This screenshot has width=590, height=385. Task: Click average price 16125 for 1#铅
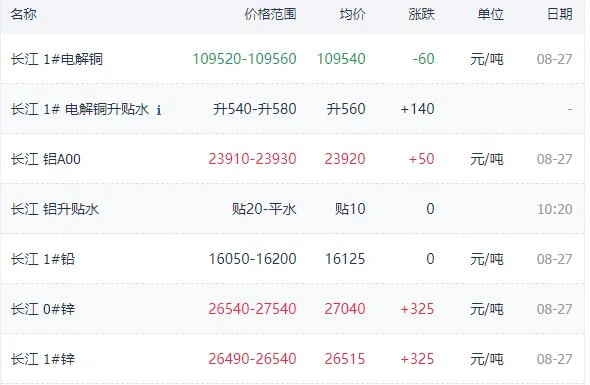(345, 259)
